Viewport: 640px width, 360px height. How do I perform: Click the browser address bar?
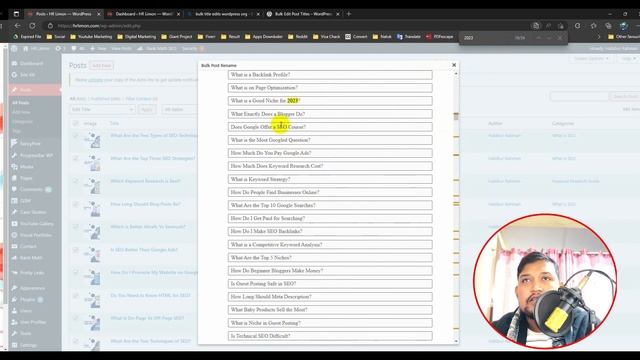[286, 26]
